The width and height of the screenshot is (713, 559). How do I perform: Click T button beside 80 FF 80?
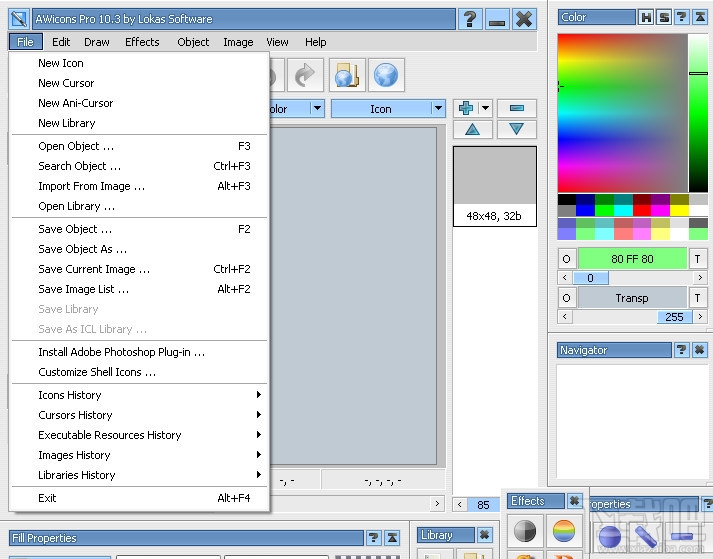pos(698,259)
